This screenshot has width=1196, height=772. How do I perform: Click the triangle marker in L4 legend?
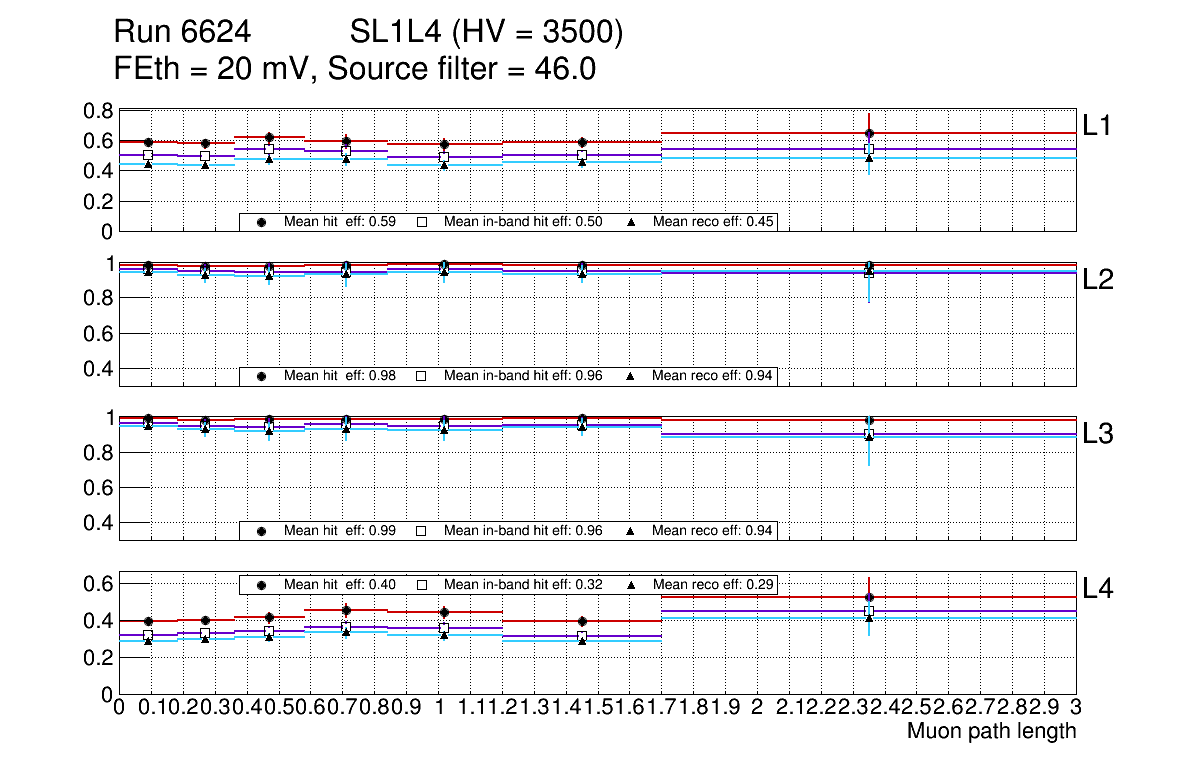point(631,584)
